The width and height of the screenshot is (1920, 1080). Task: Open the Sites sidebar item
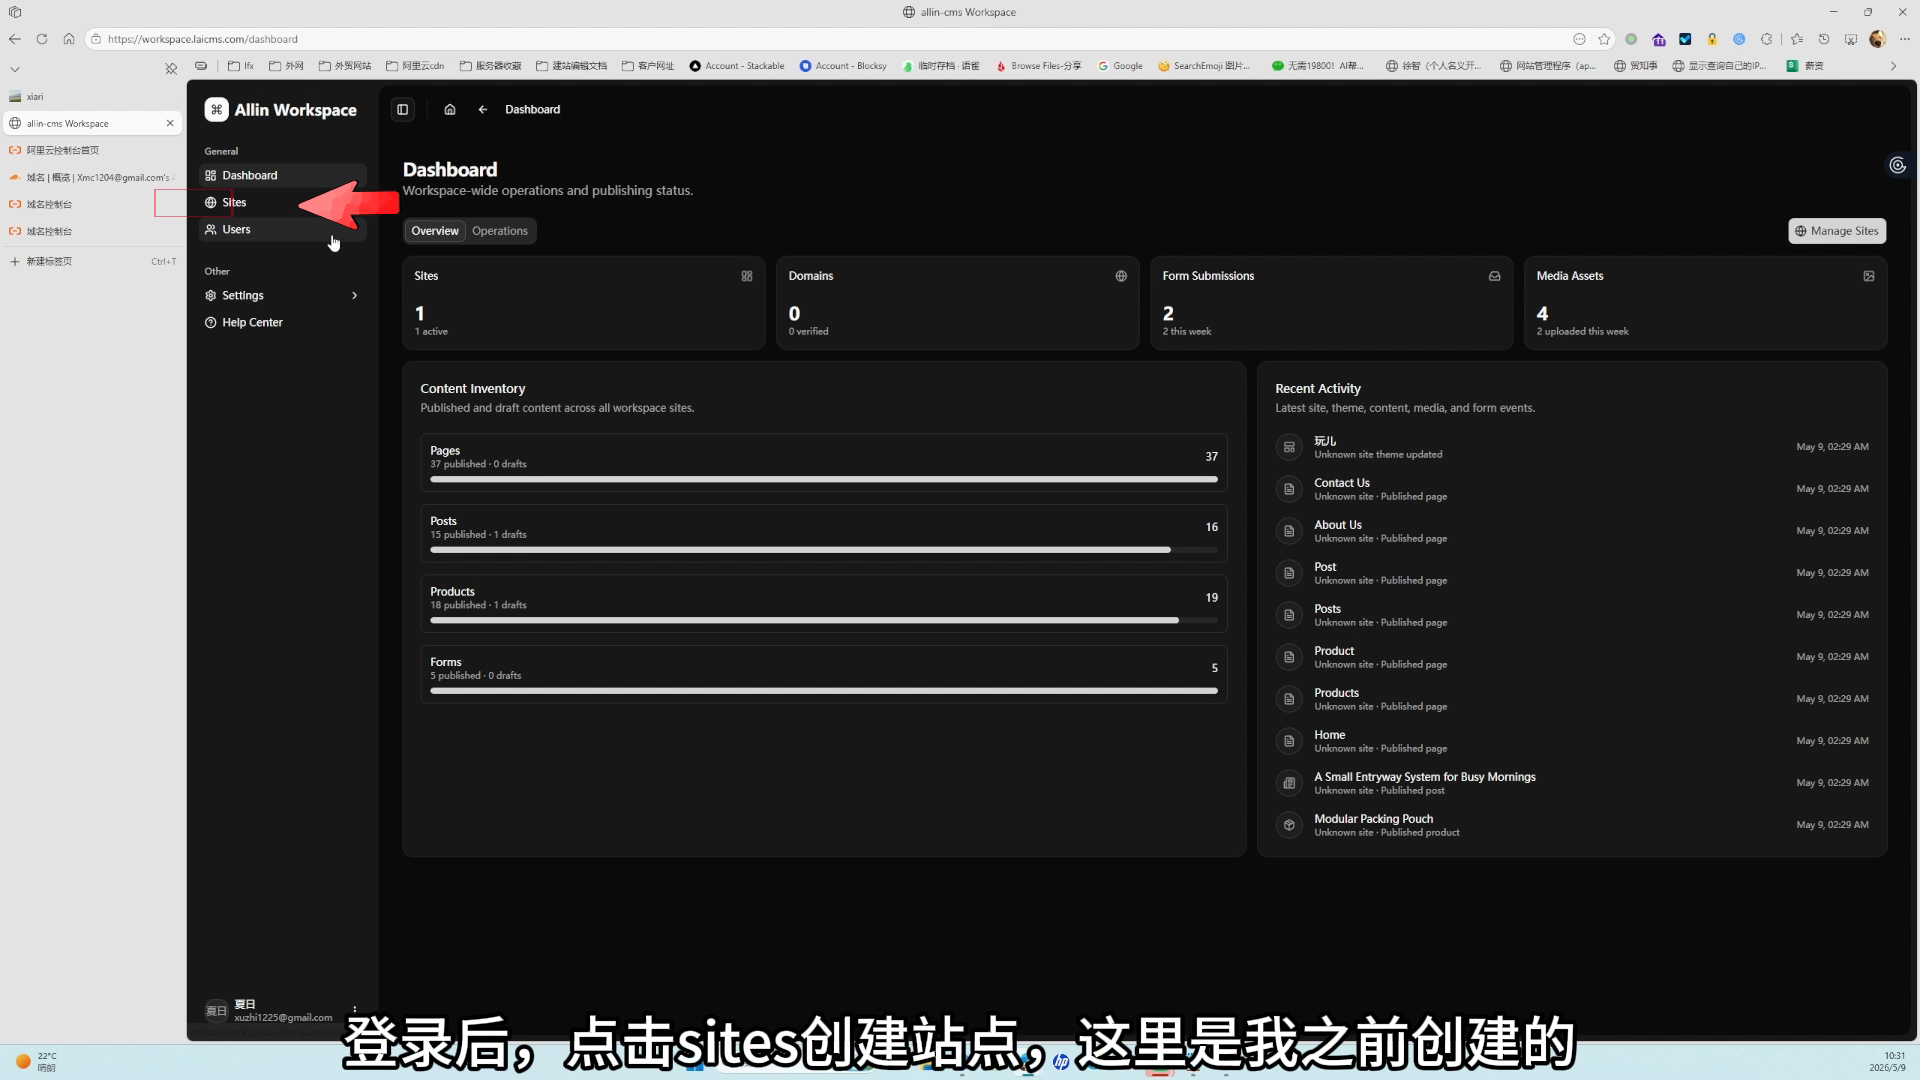coord(283,202)
